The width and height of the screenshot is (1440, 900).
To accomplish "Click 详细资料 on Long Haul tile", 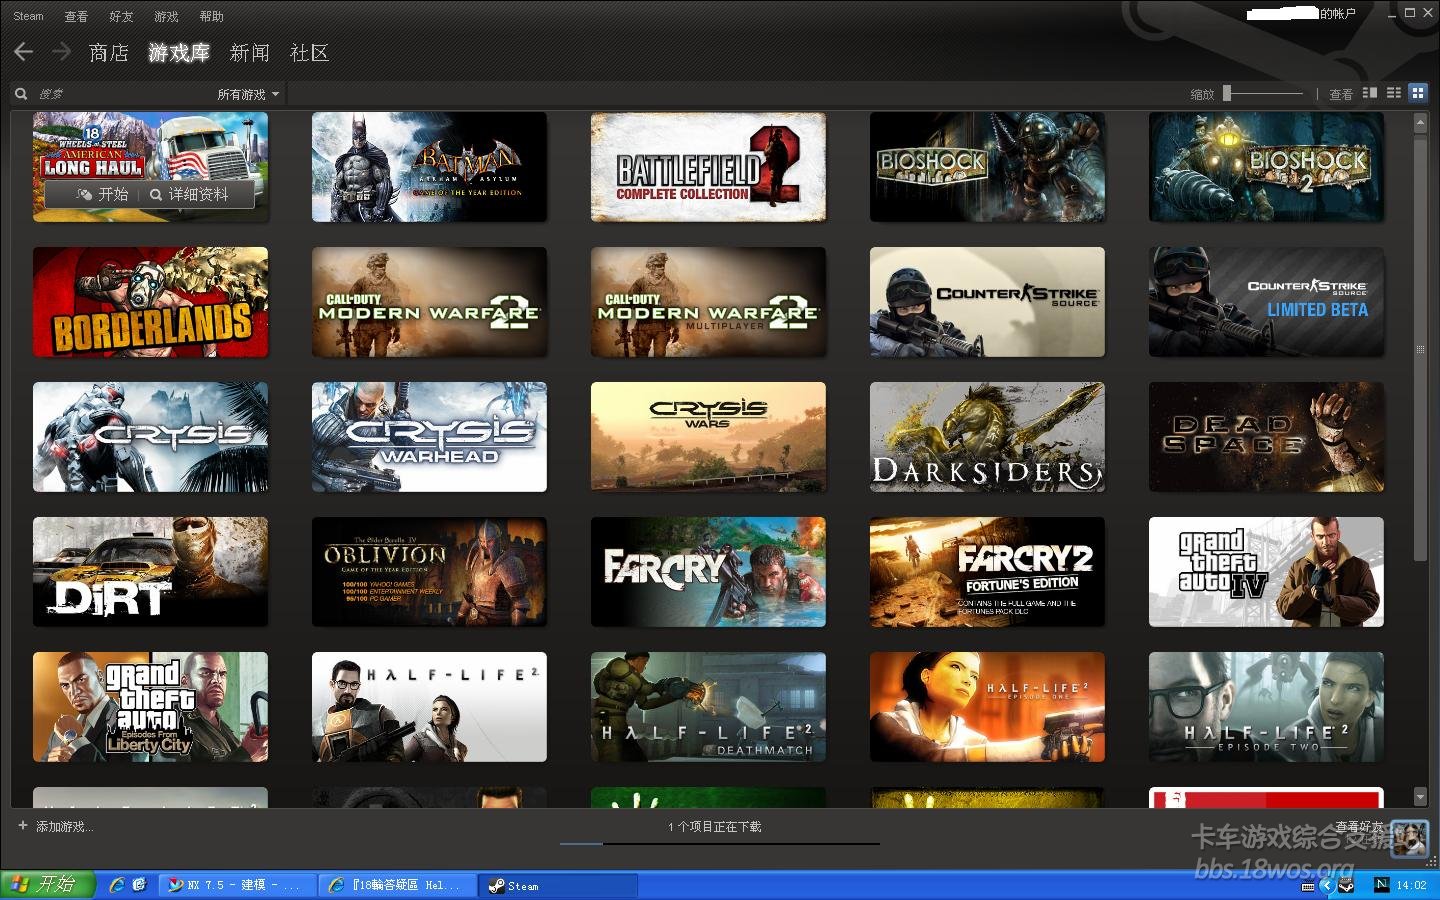I will (x=190, y=194).
